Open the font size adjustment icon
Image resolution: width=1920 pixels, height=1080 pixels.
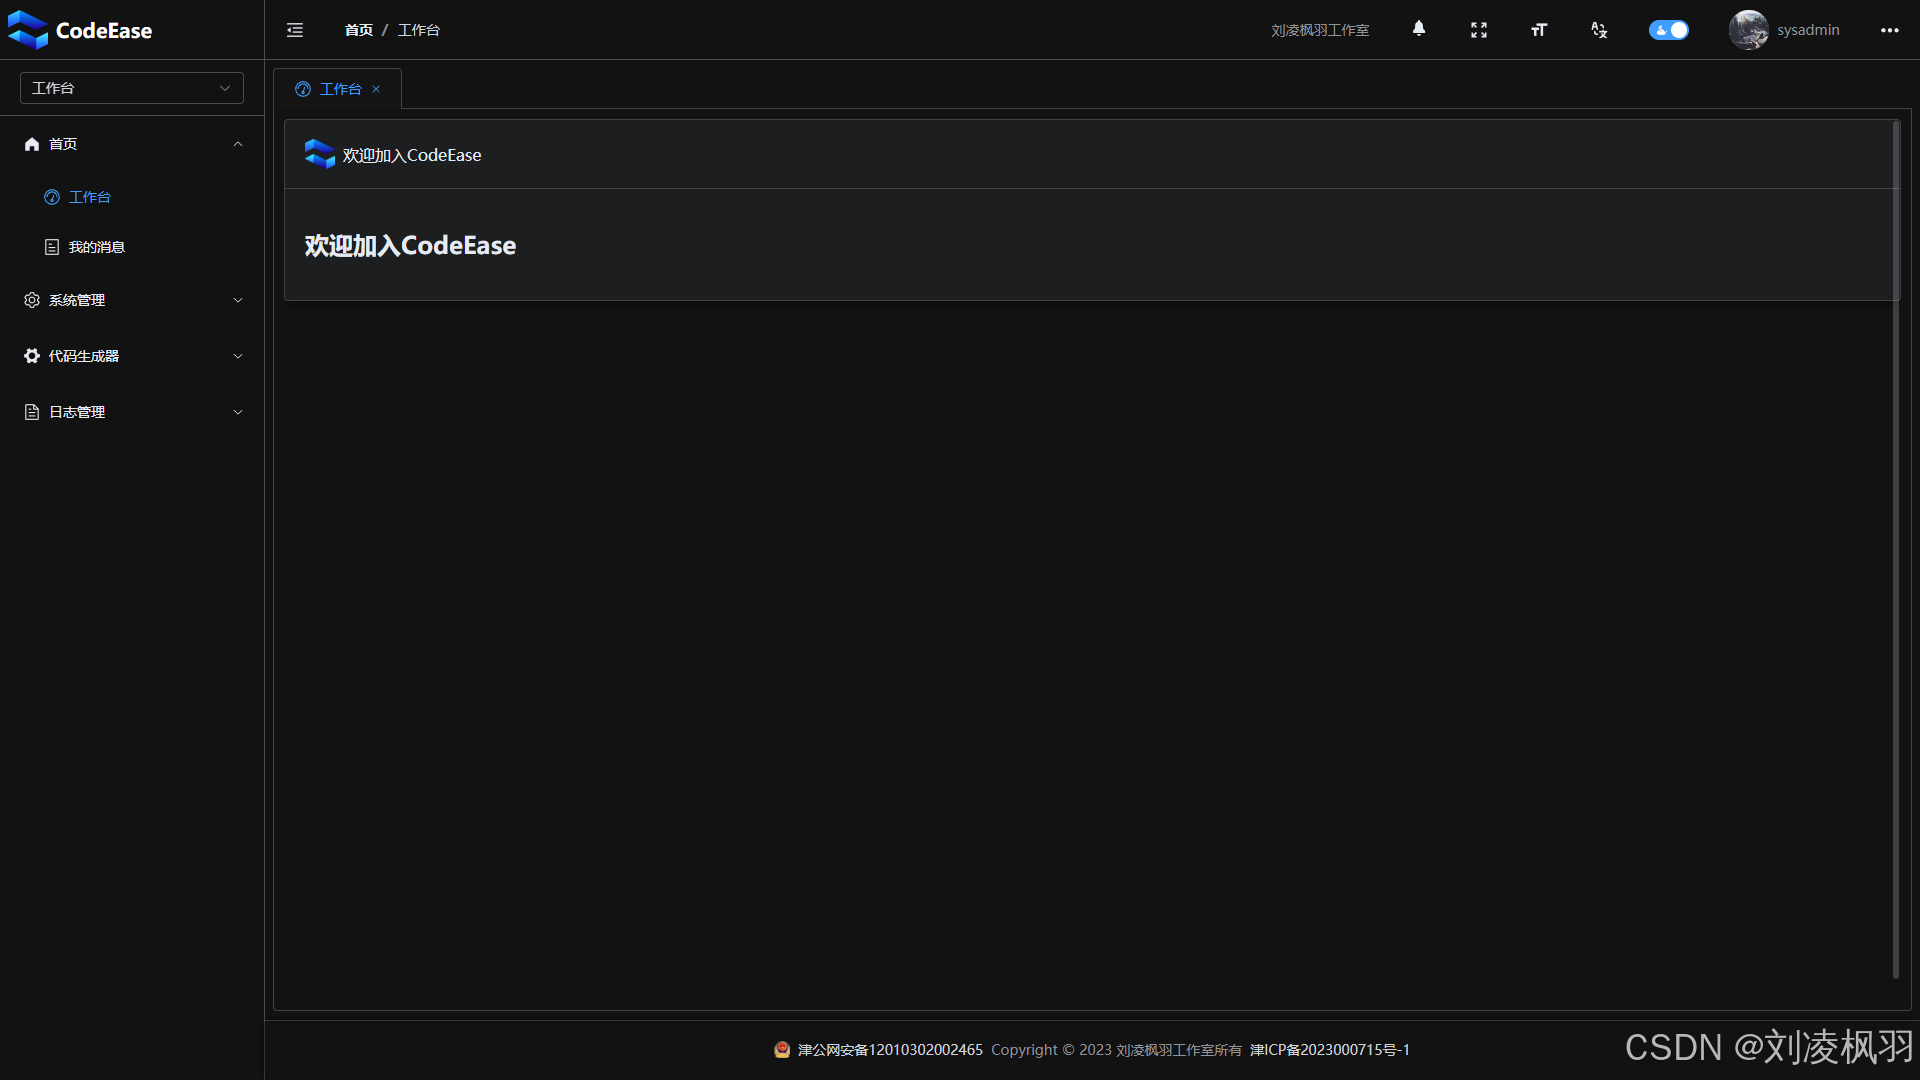click(1538, 30)
